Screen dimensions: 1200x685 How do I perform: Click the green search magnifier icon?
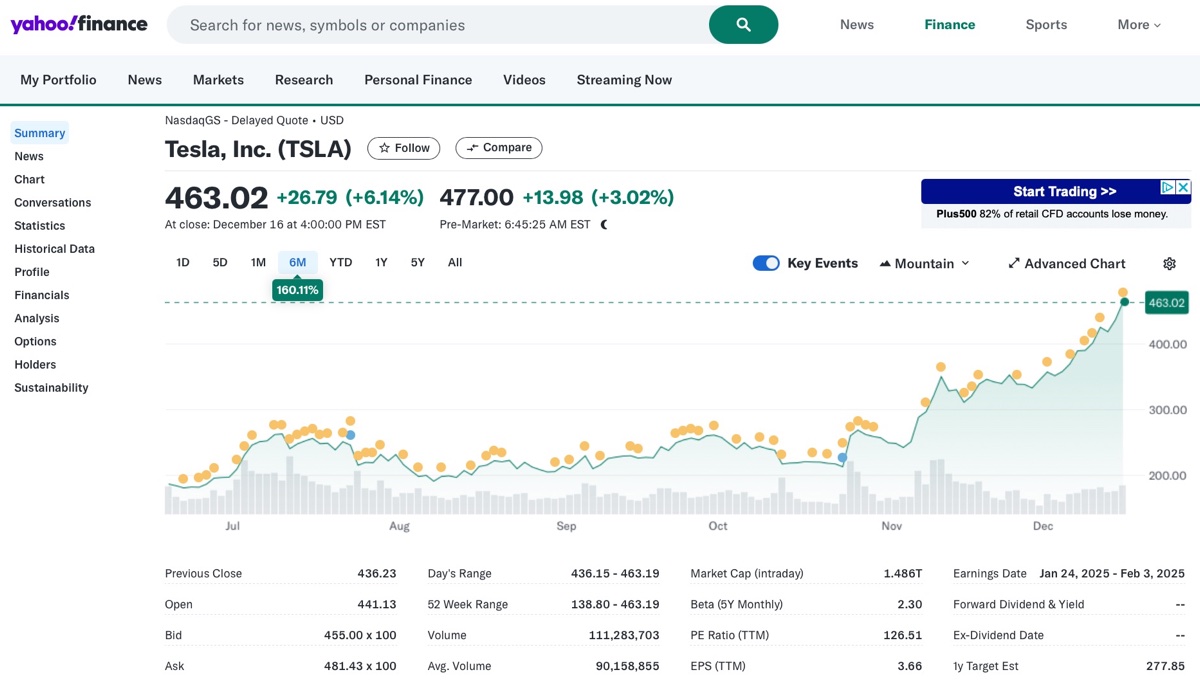743,24
